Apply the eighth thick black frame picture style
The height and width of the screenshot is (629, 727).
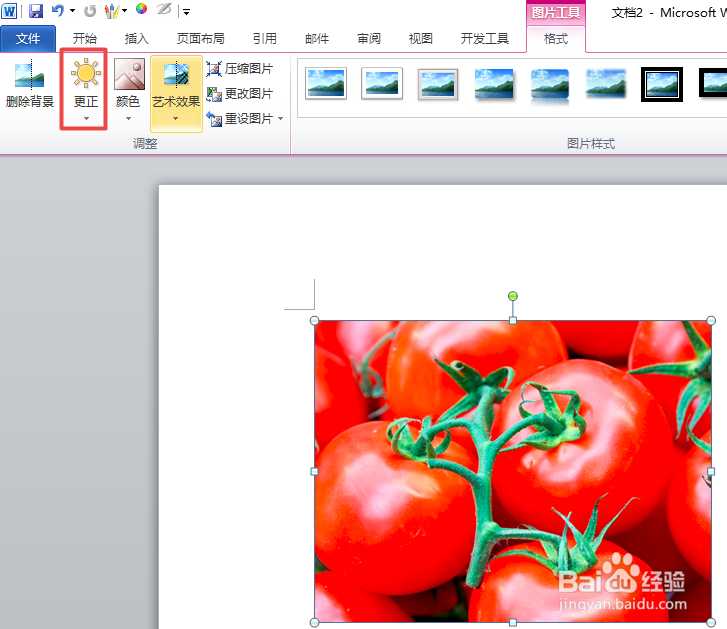tap(713, 83)
